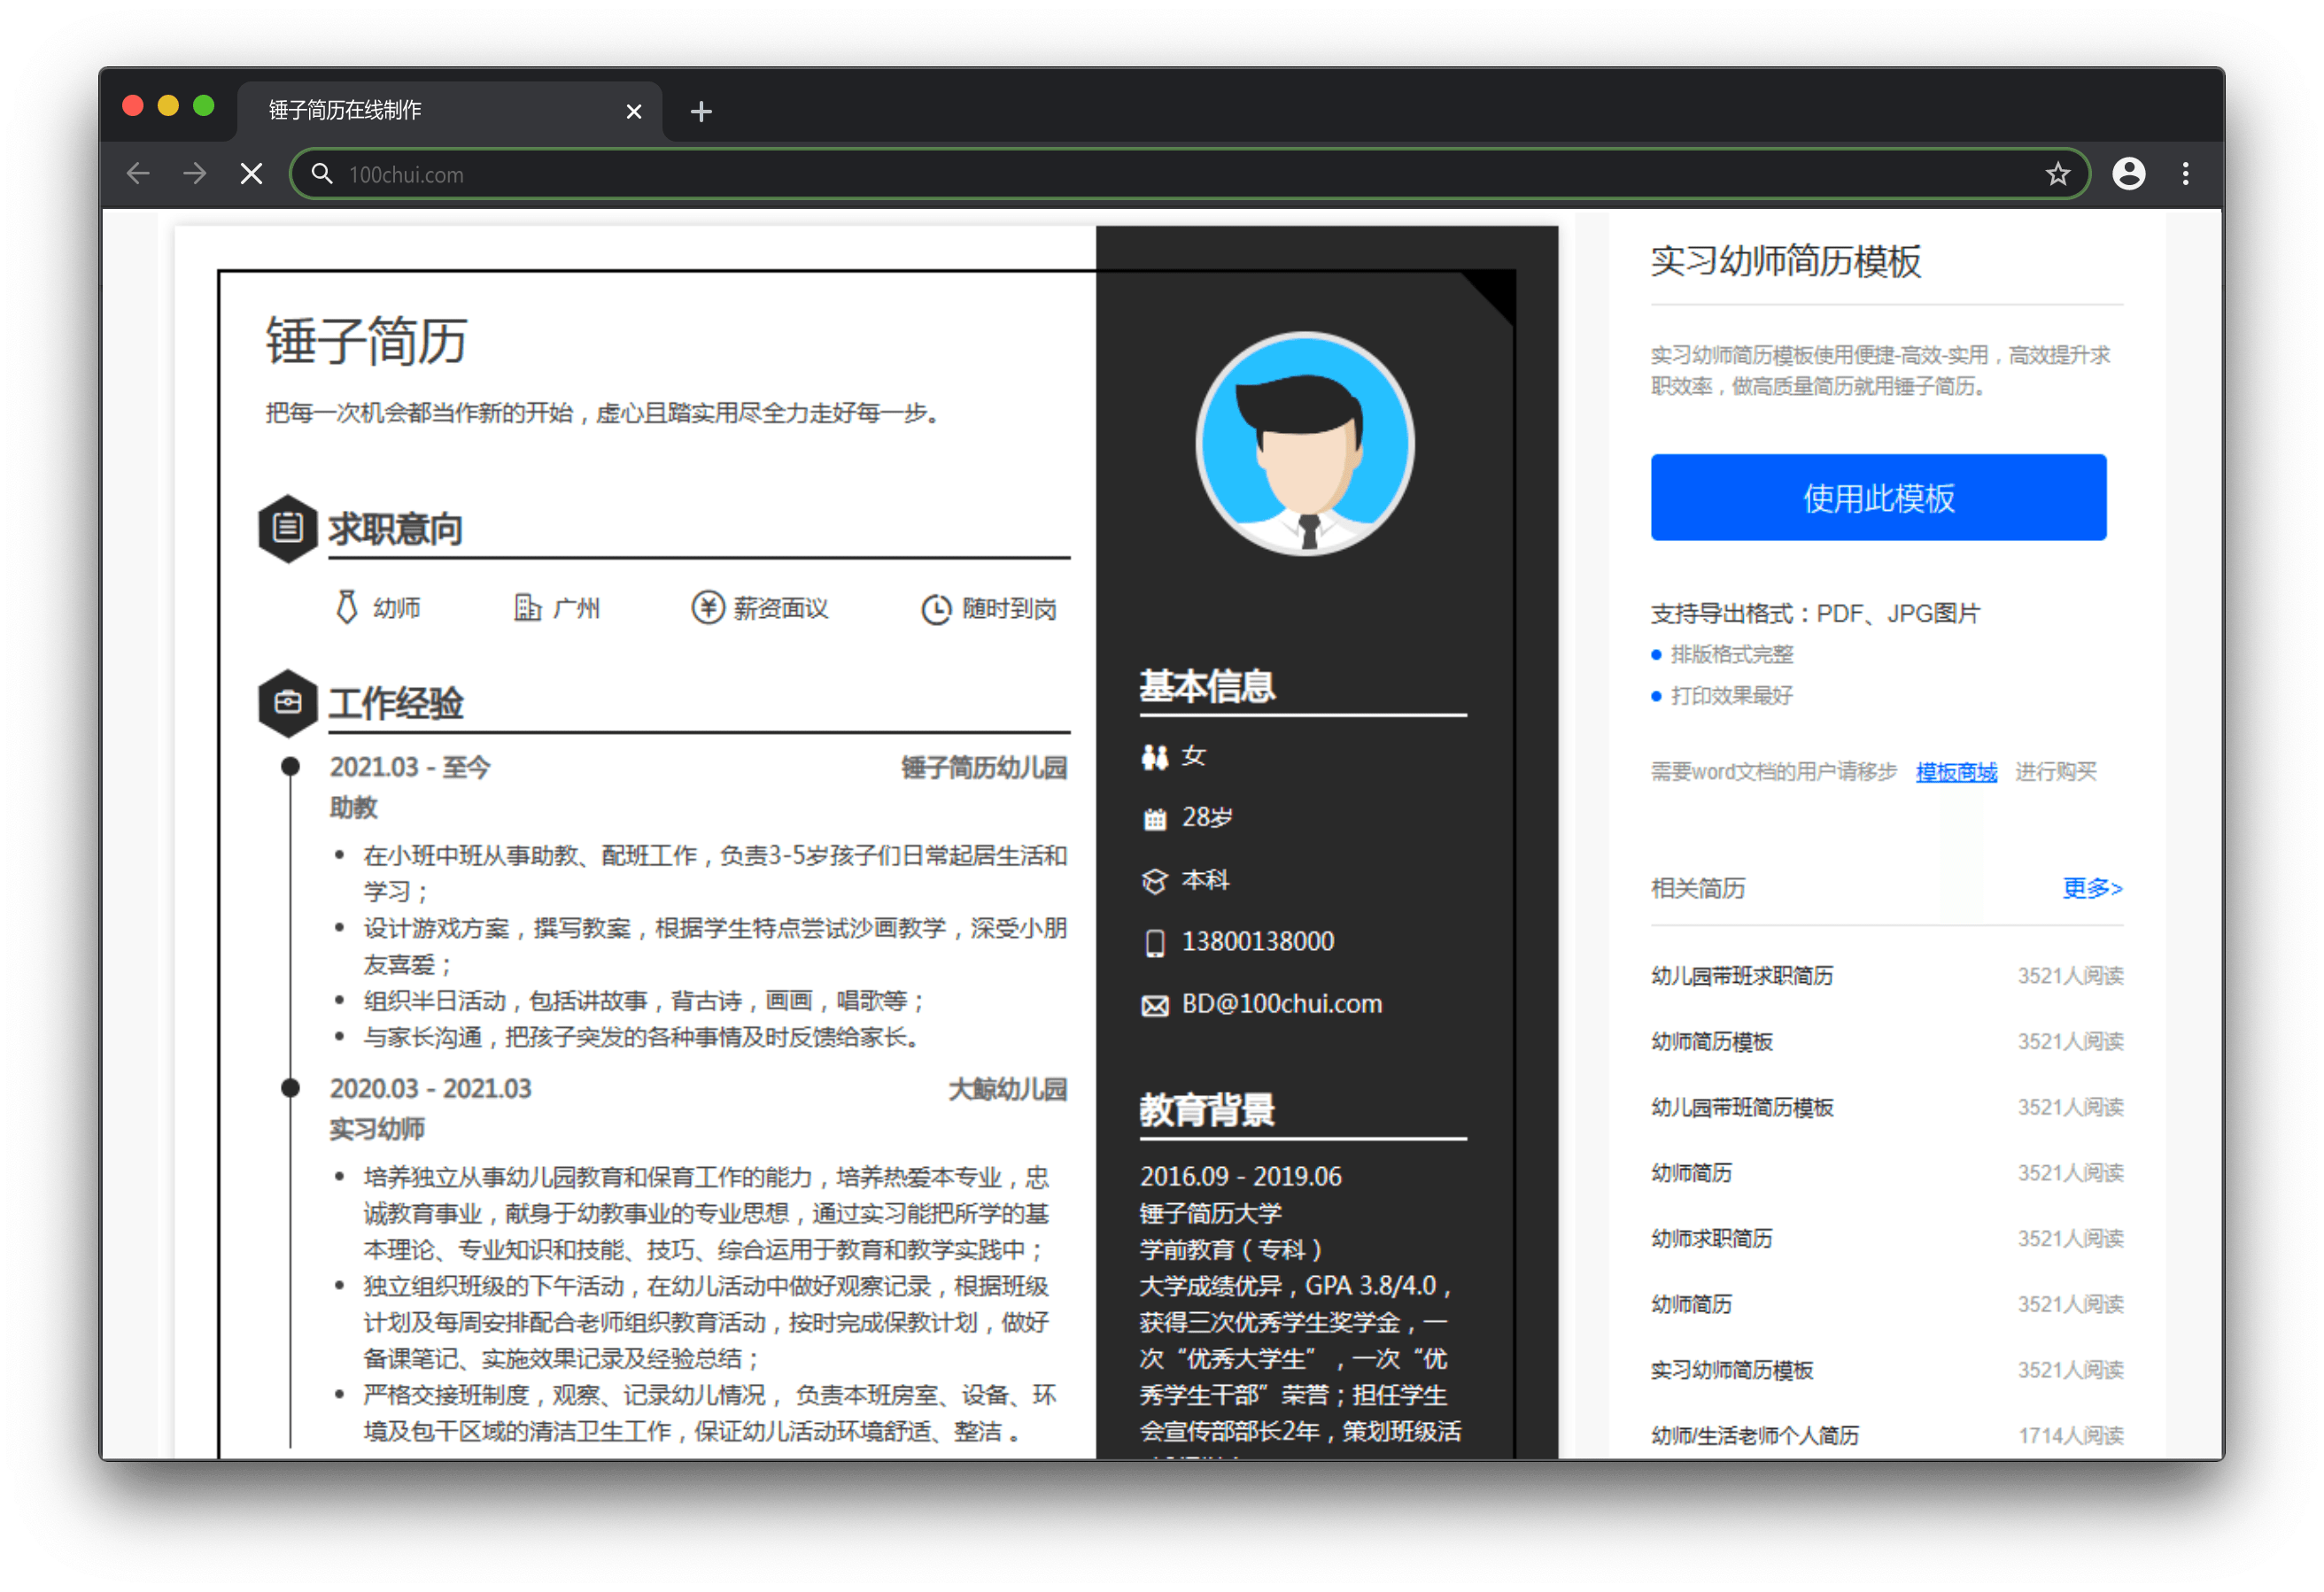Screen dimensions: 2324x1592
Task: Open a new tab with the plus button
Action: pyautogui.click(x=701, y=111)
